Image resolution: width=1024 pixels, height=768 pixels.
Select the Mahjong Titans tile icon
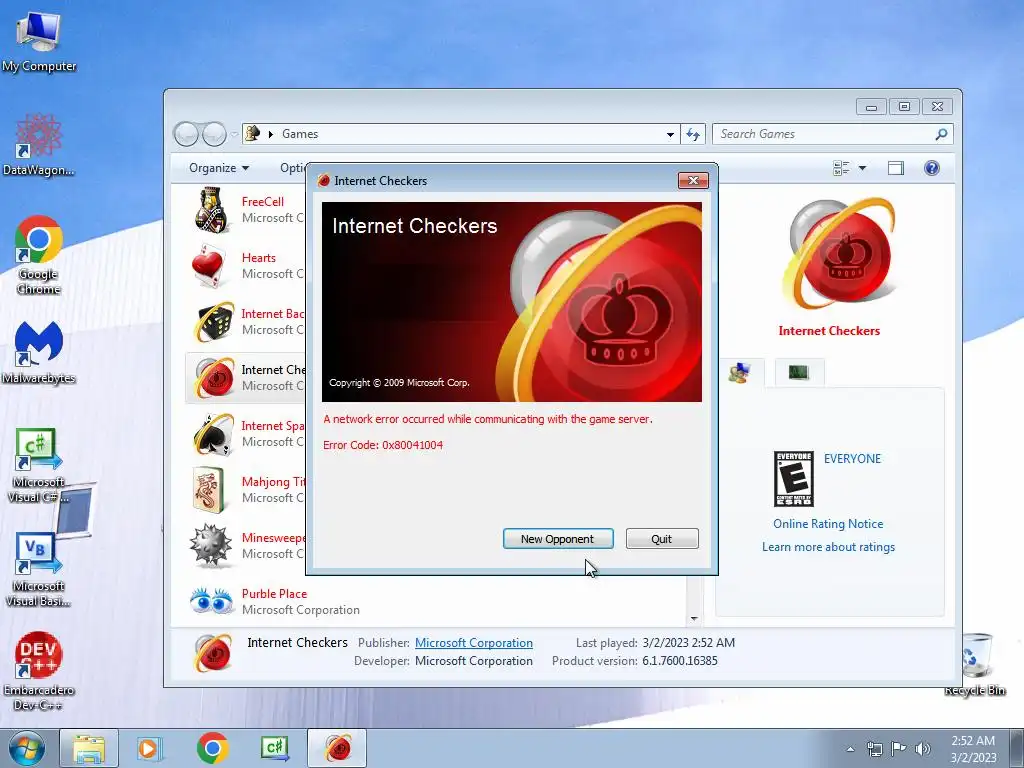coord(210,490)
